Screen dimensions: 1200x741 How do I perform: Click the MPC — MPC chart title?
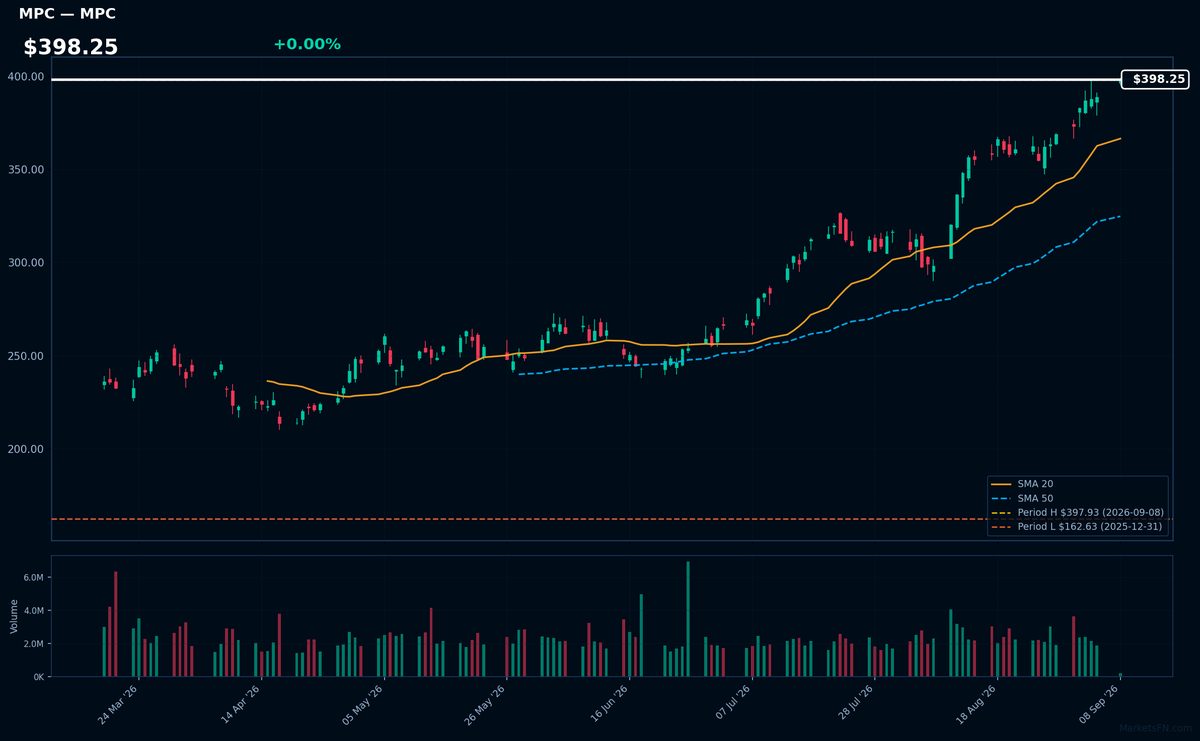click(x=67, y=14)
